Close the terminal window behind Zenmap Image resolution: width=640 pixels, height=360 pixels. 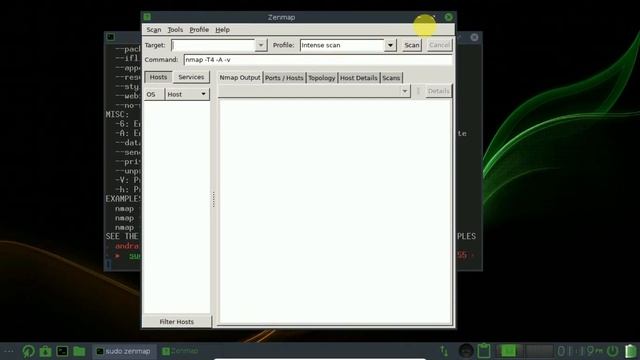(474, 37)
